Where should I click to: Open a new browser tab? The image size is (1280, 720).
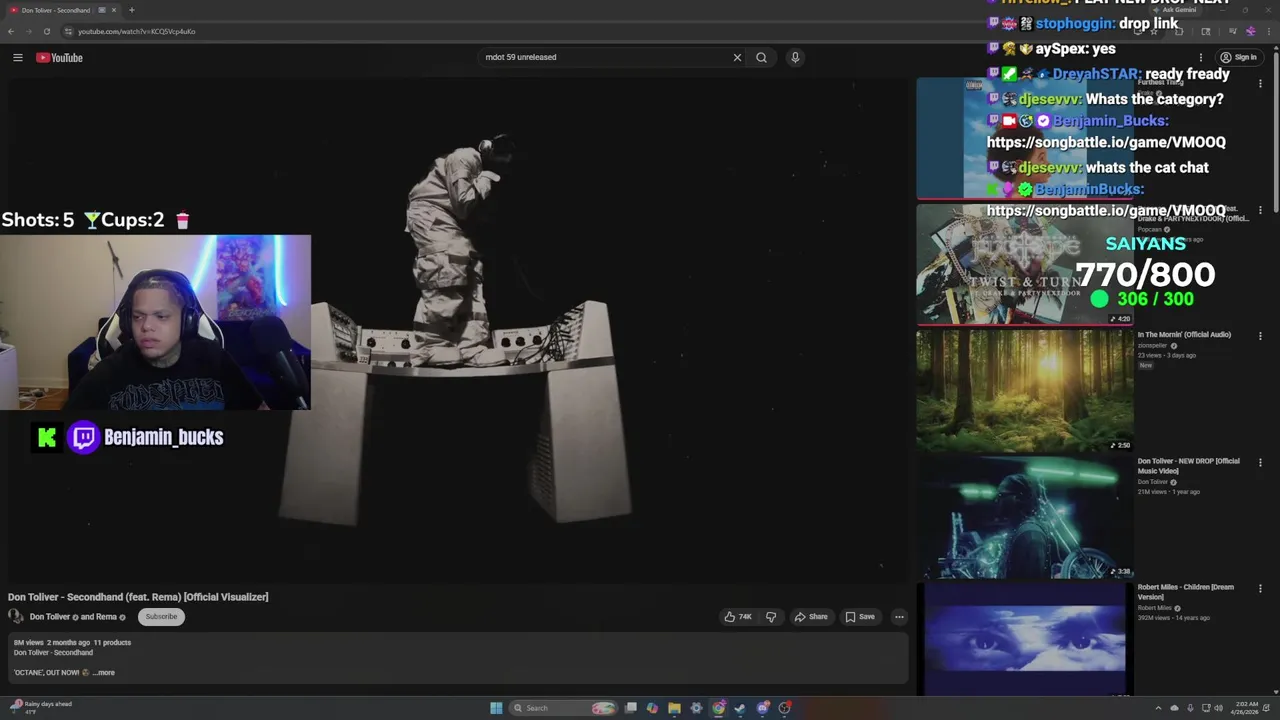[x=131, y=10]
